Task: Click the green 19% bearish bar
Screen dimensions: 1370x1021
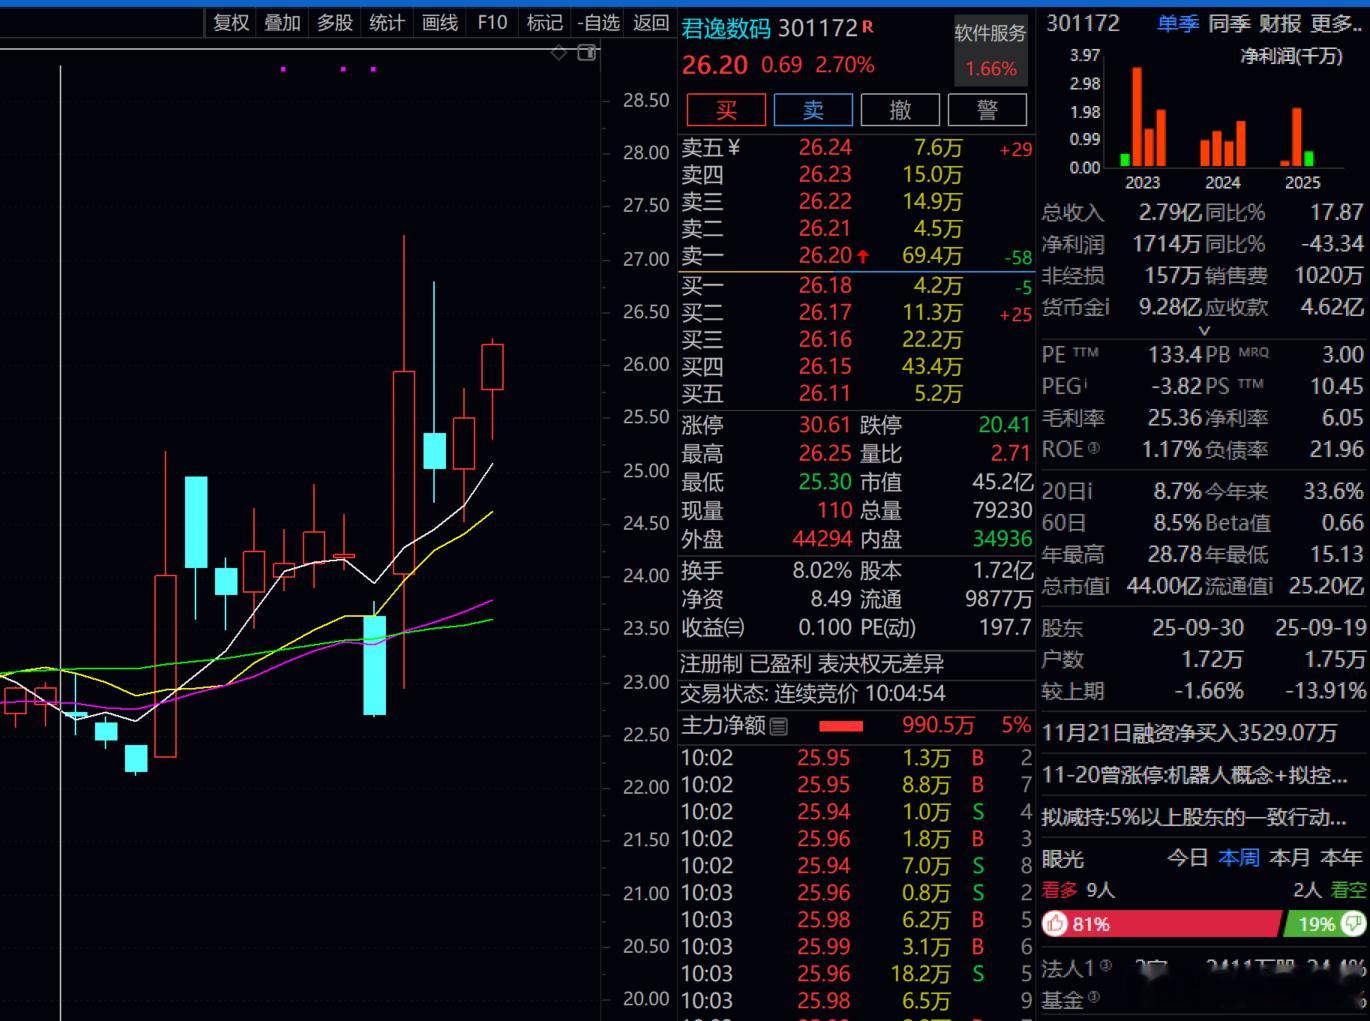Action: [1325, 924]
